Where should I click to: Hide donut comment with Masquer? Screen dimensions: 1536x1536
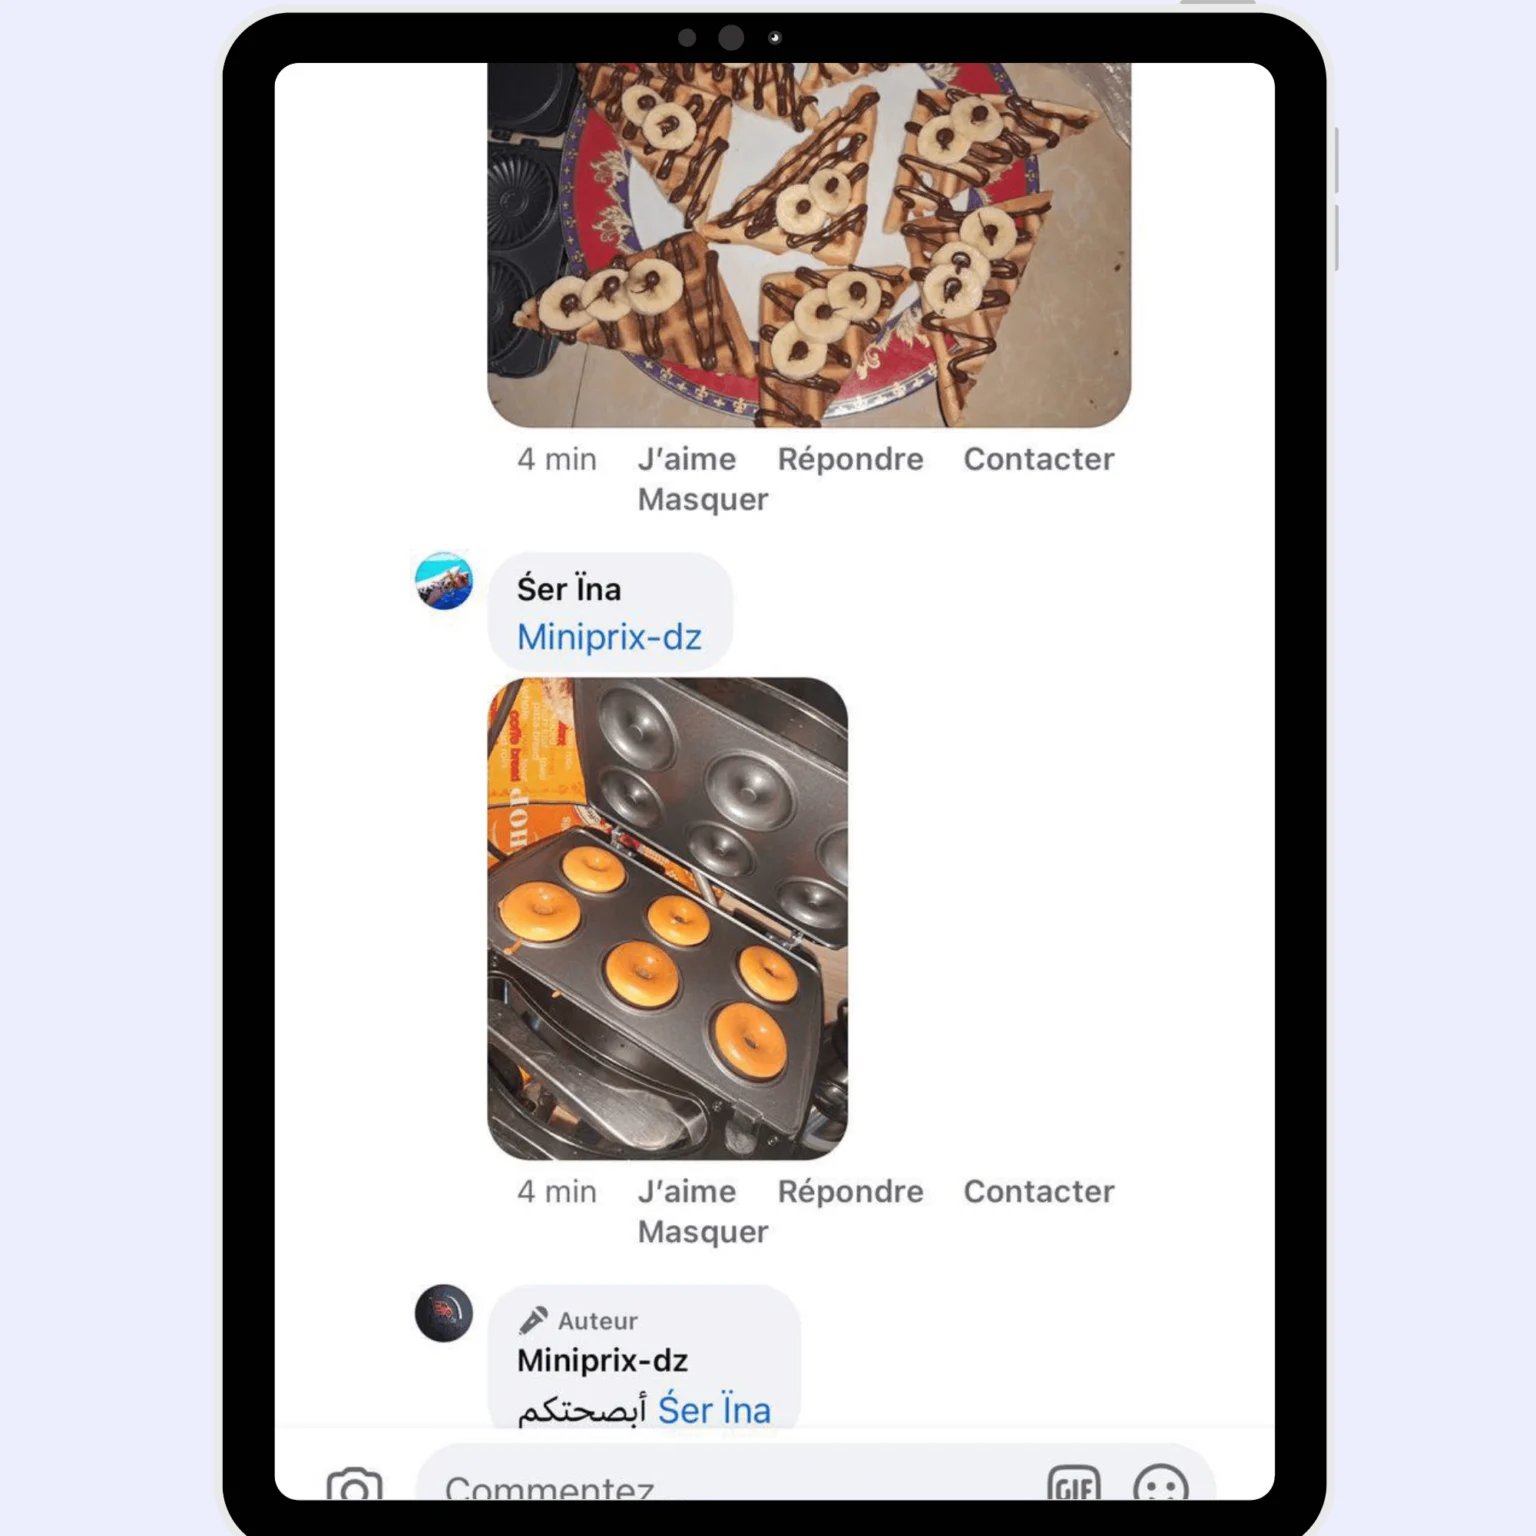(x=703, y=1232)
